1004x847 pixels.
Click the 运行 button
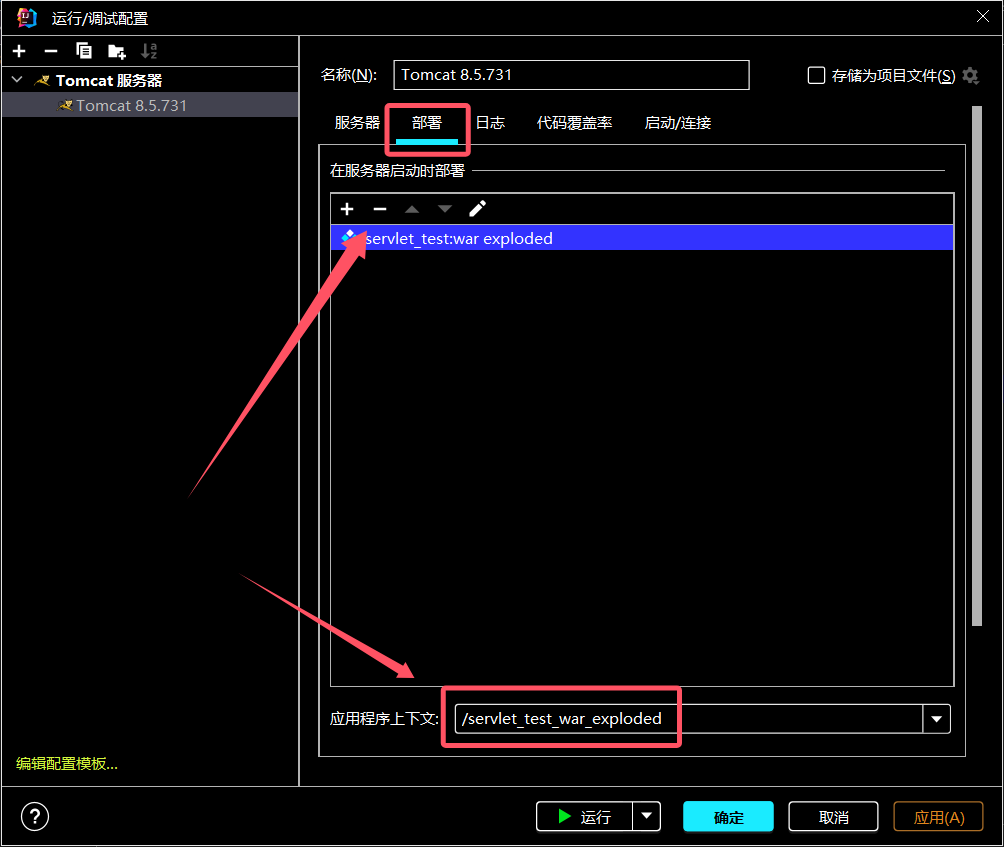585,816
